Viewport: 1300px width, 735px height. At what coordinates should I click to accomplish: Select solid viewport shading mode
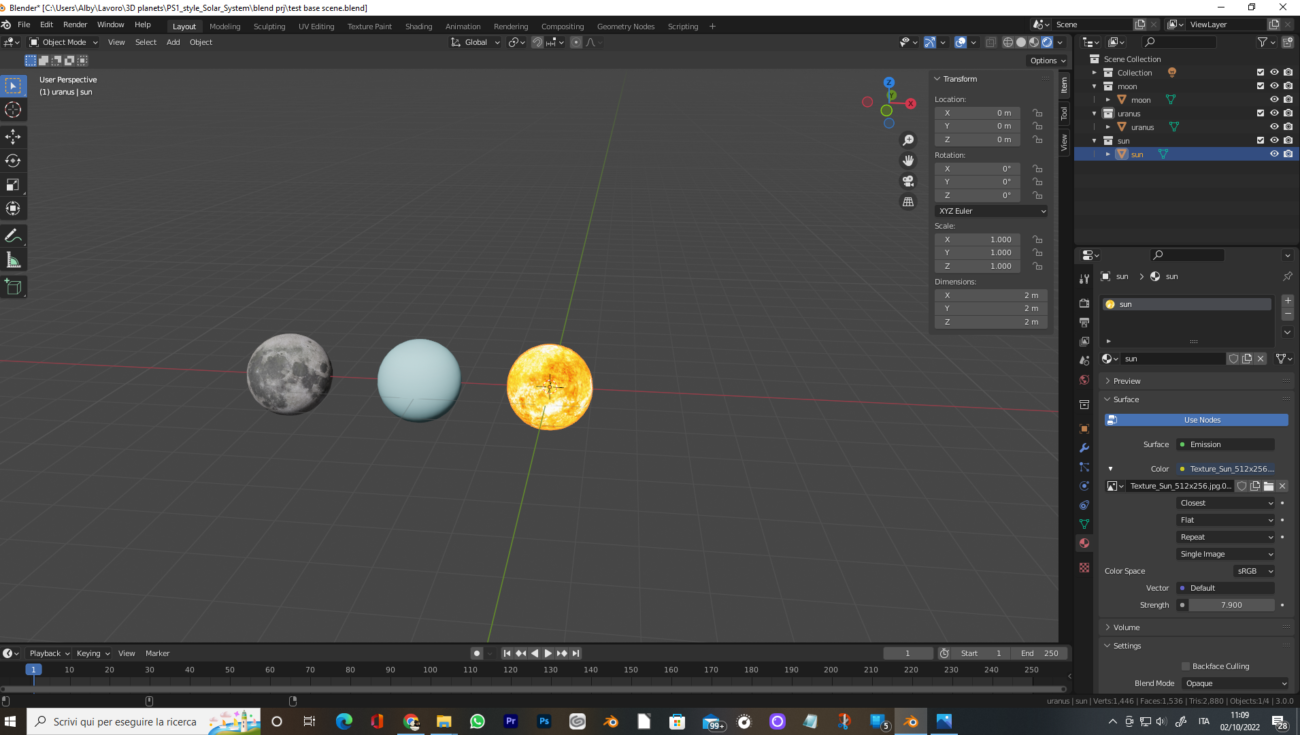(x=1021, y=42)
